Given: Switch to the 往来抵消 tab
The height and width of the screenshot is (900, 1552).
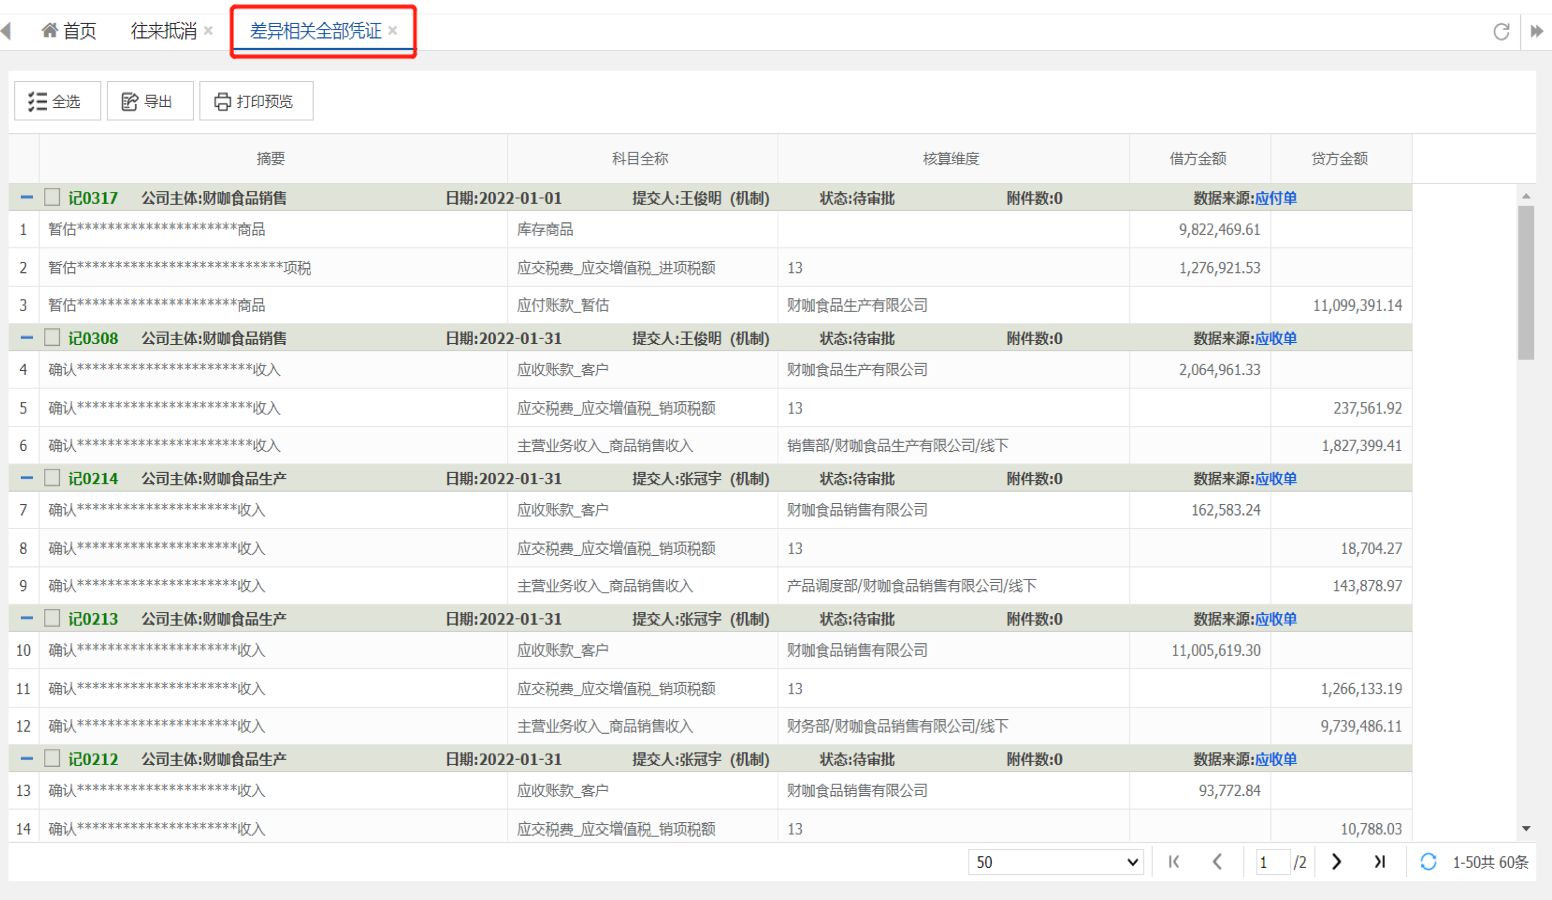Looking at the screenshot, I should (163, 31).
